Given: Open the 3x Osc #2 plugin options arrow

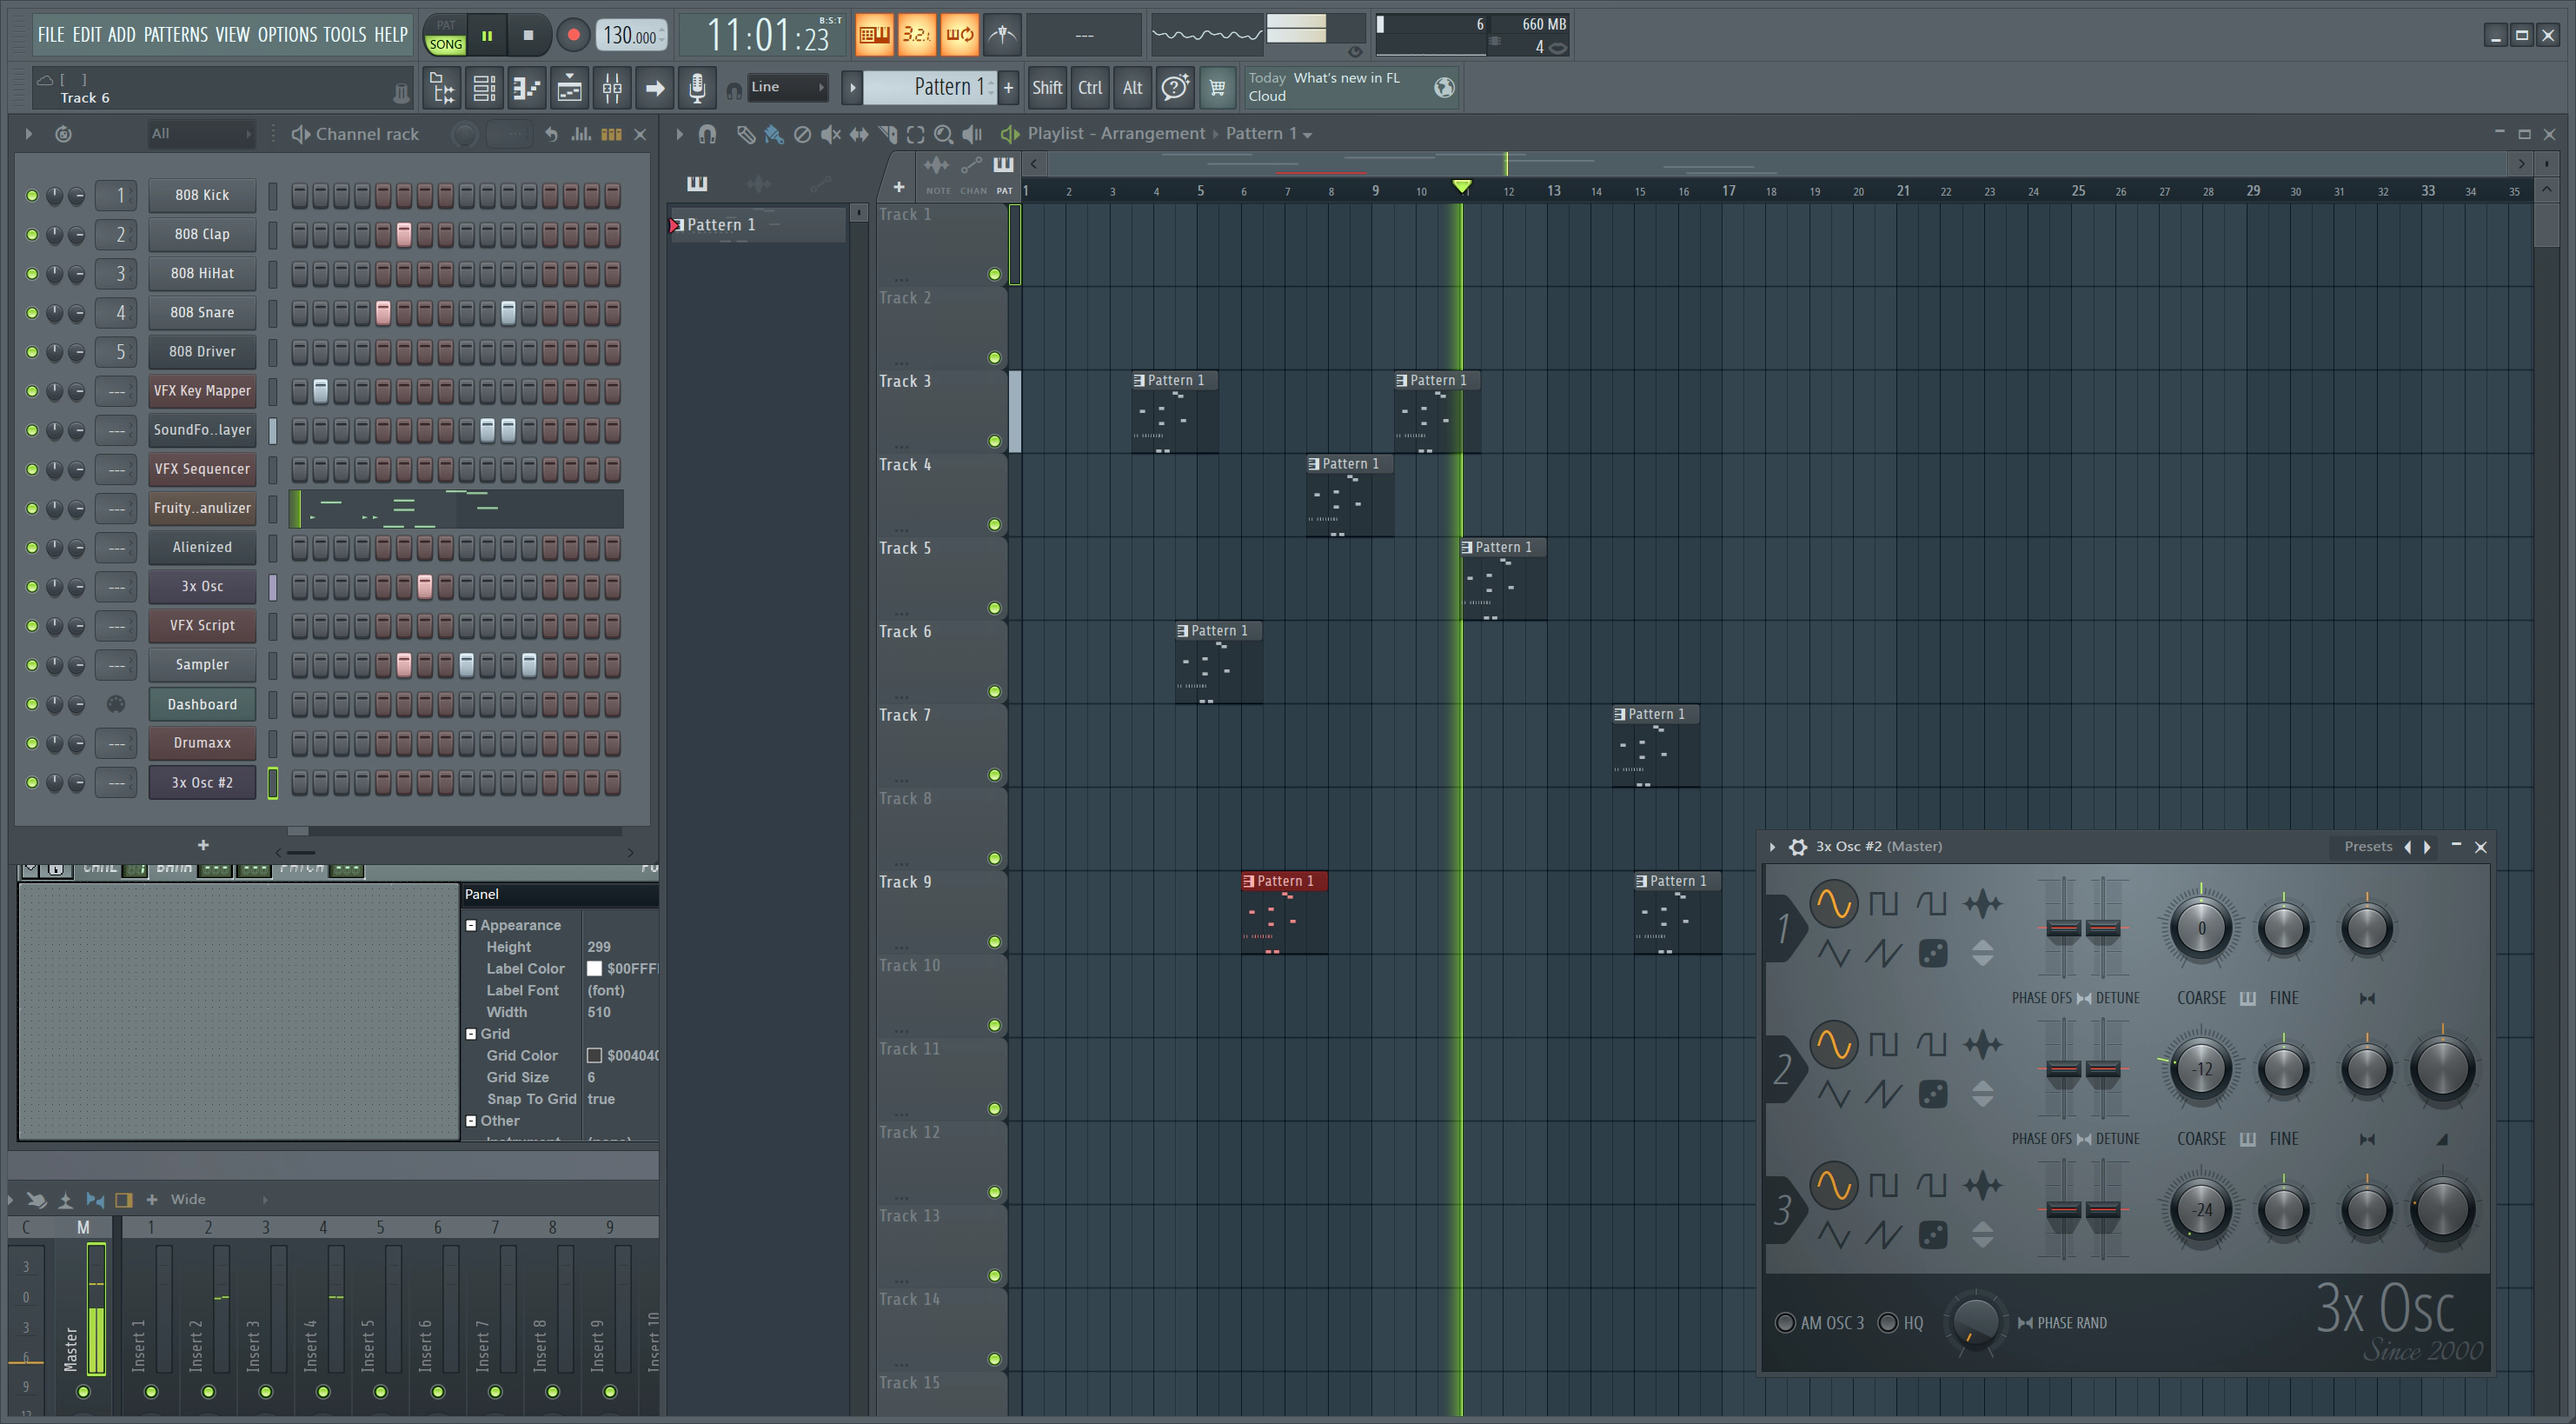Looking at the screenshot, I should (1772, 847).
